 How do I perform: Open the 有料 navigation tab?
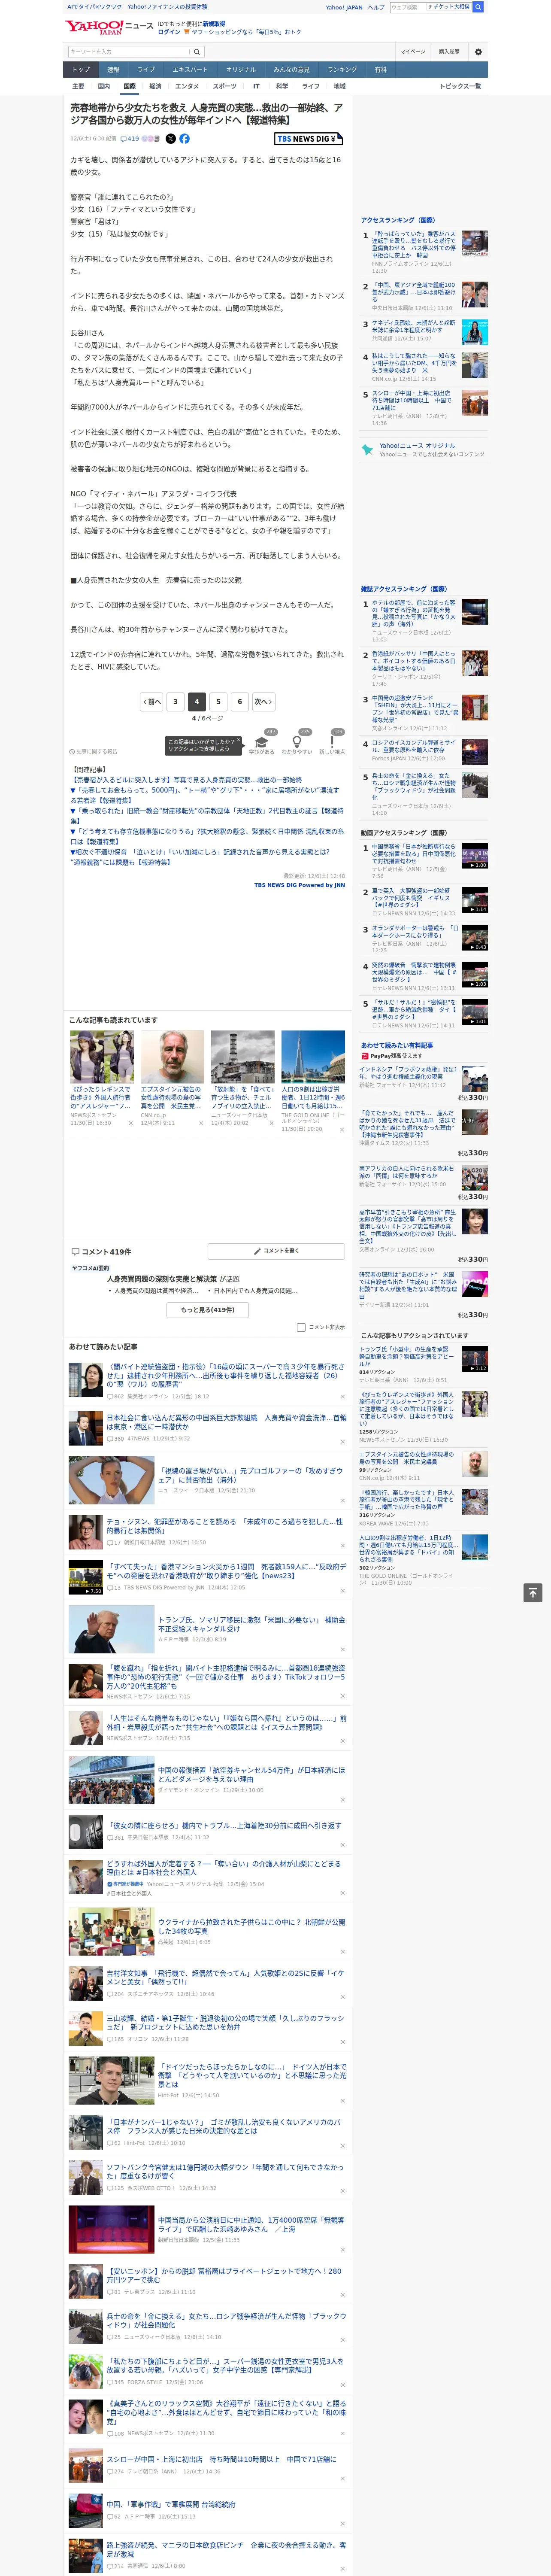pos(380,70)
